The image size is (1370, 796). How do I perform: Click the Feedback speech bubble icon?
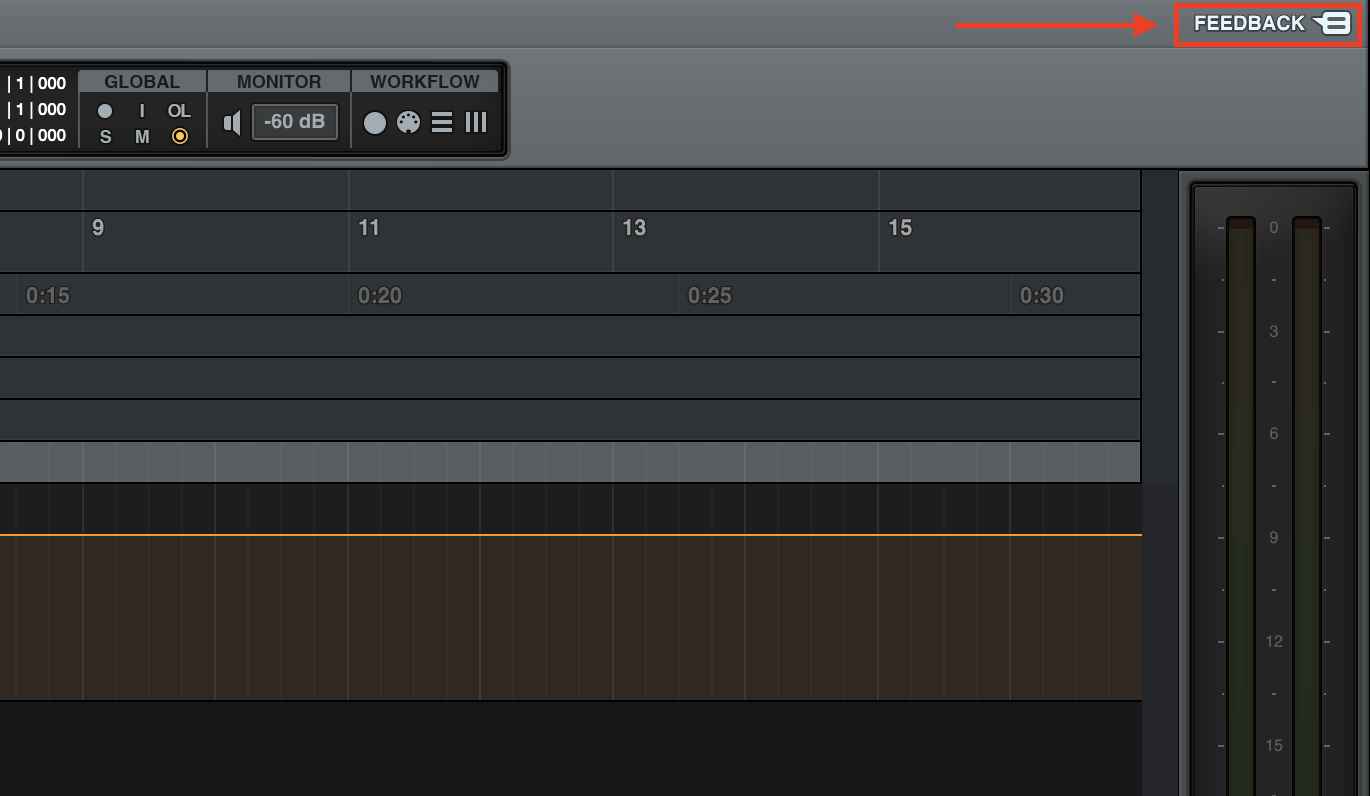coord(1333,23)
